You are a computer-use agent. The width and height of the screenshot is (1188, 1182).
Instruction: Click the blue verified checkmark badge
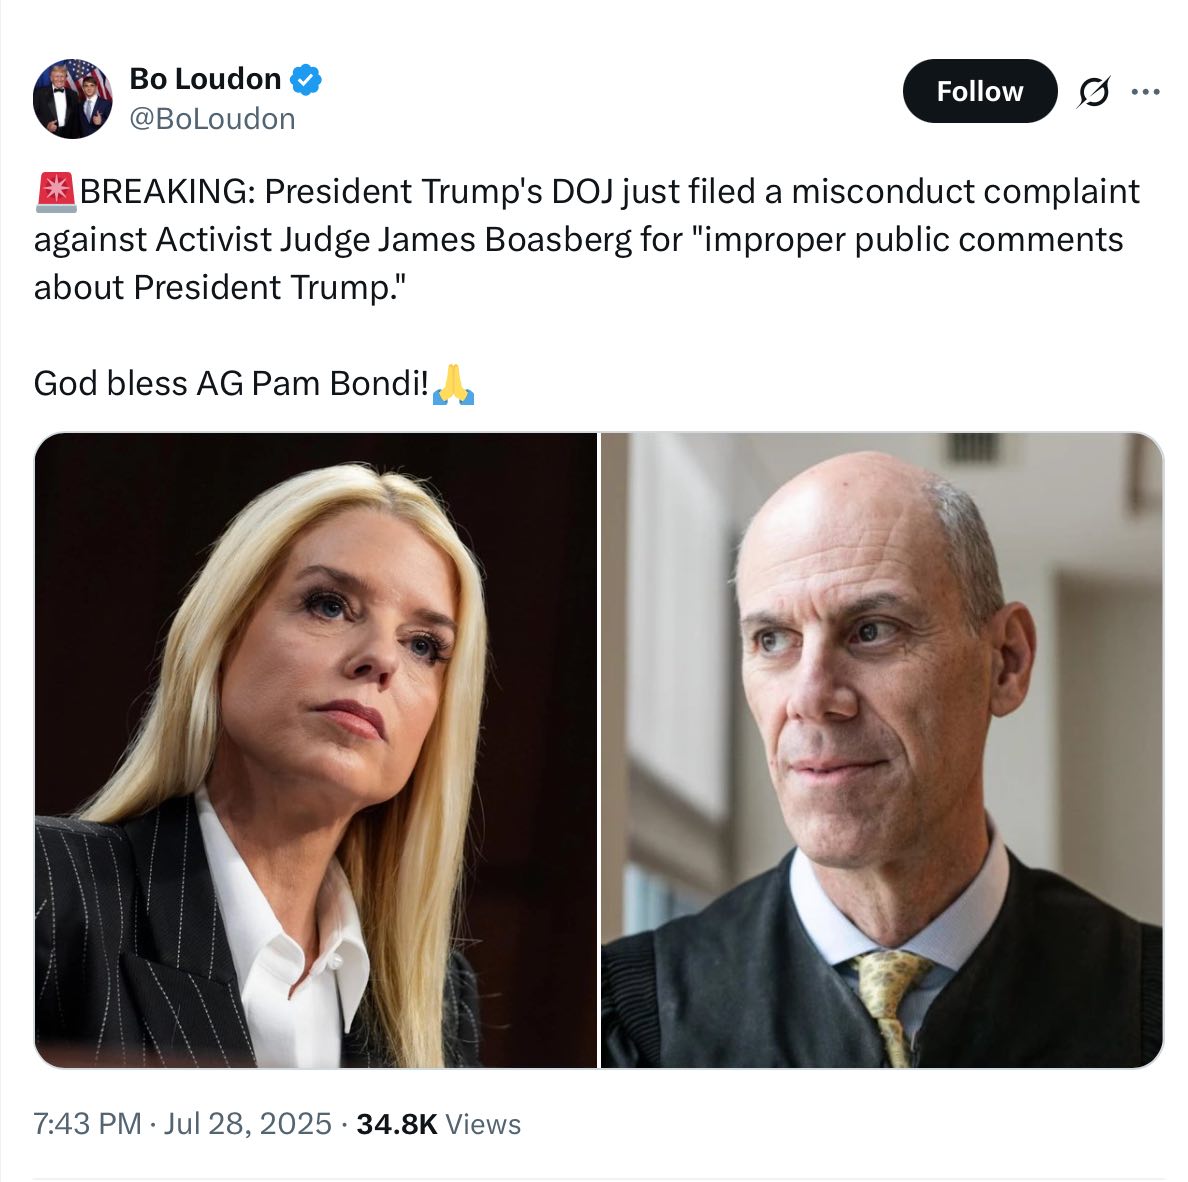click(306, 80)
